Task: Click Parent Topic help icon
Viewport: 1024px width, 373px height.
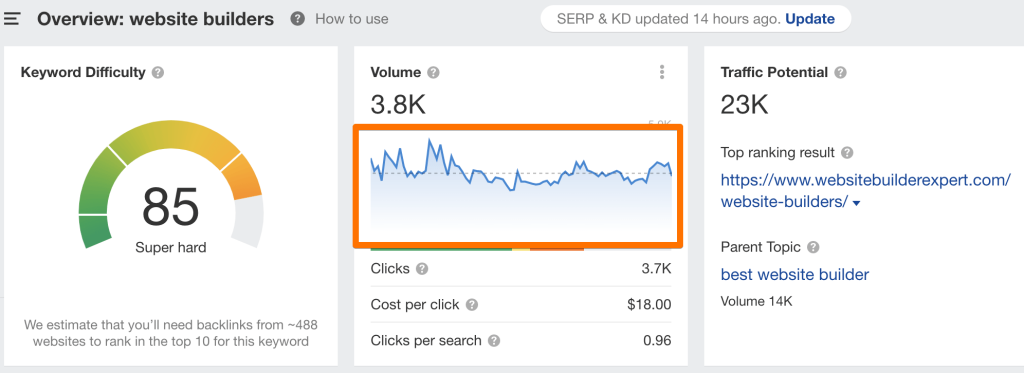Action: [x=813, y=248]
